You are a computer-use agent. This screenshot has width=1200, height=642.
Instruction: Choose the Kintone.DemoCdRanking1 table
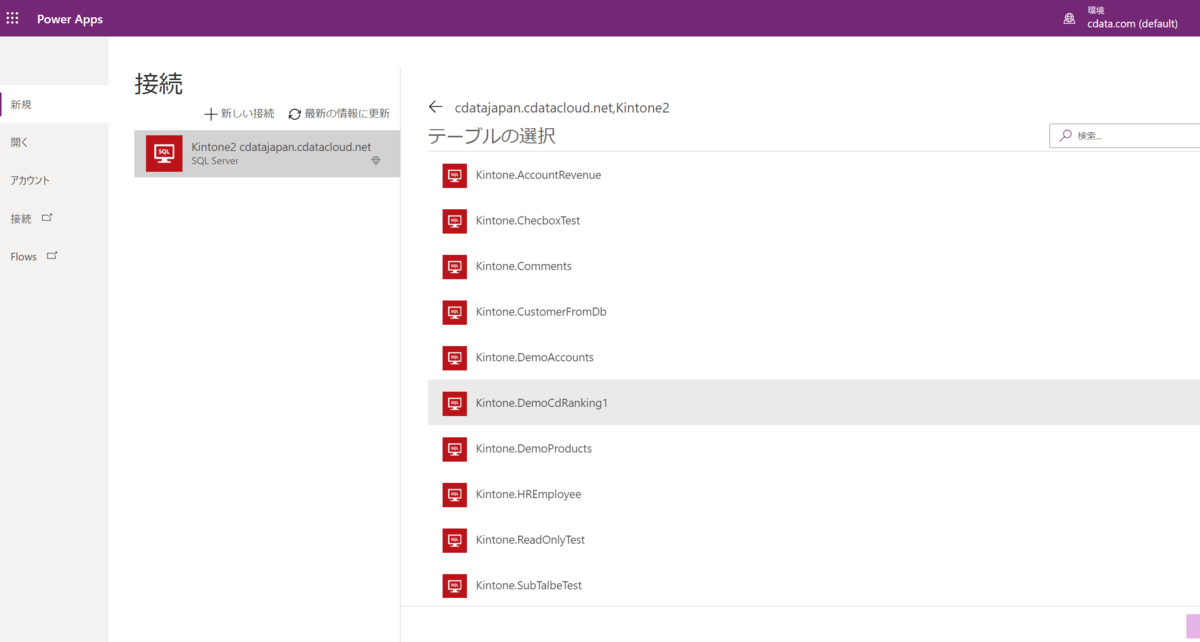point(814,403)
